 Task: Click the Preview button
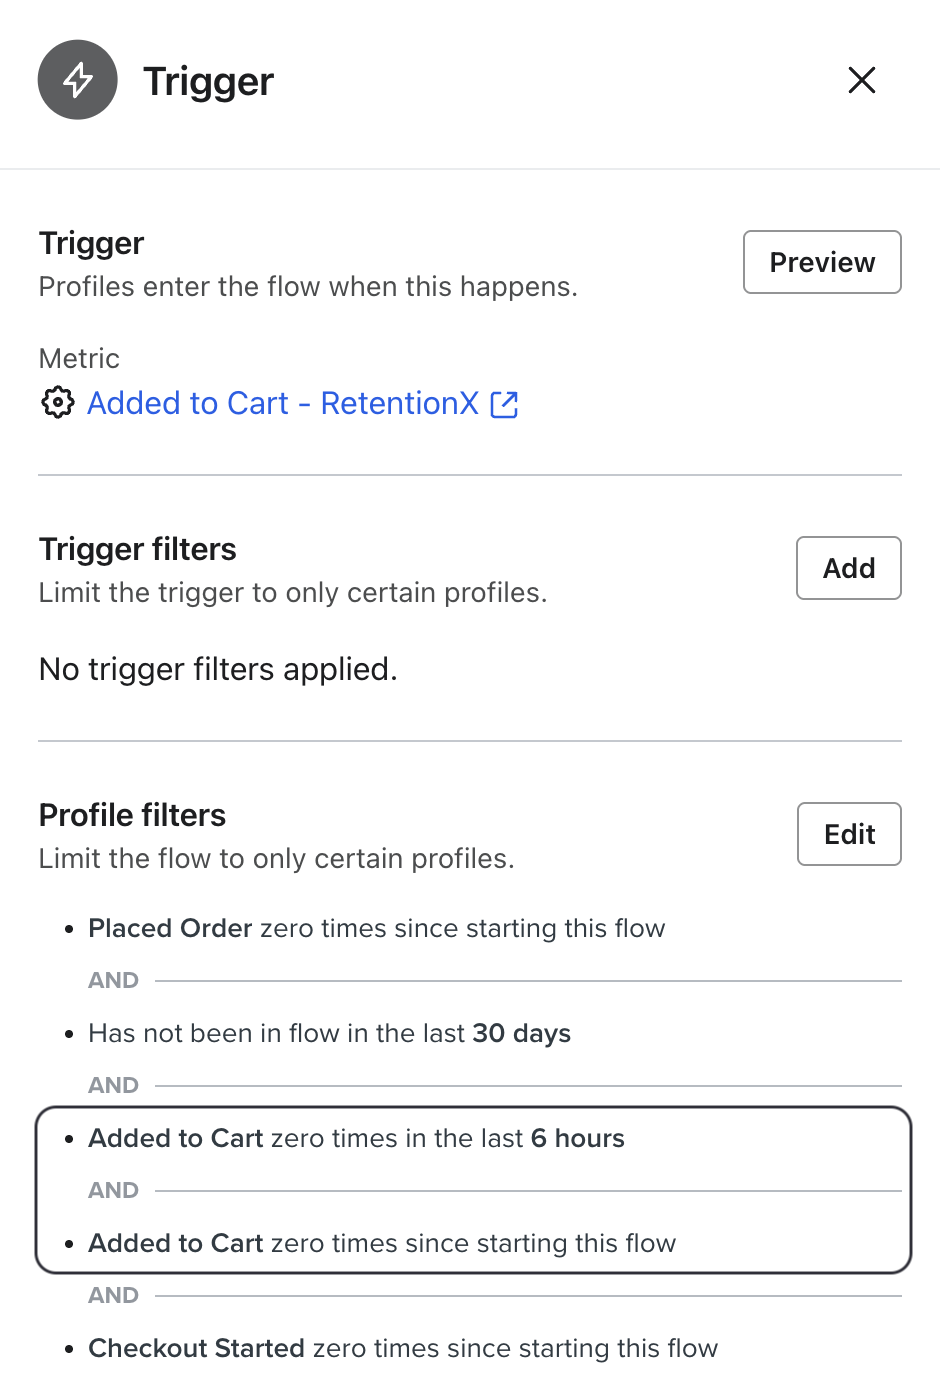821,262
